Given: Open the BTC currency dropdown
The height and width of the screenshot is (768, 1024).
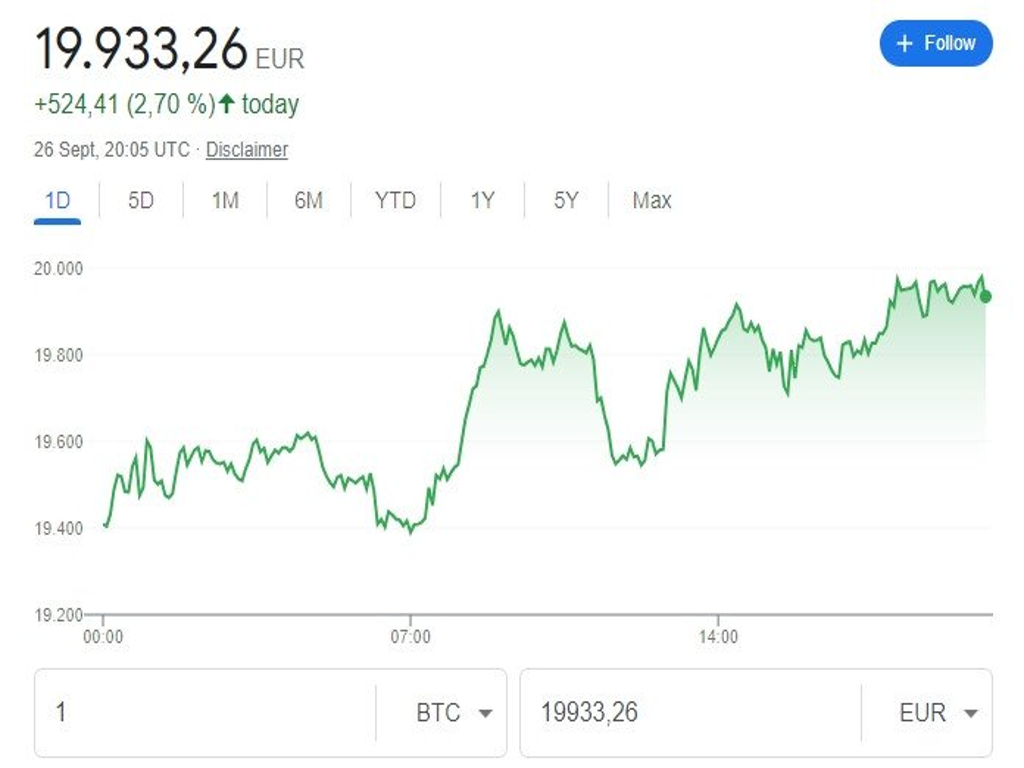Looking at the screenshot, I should 454,713.
